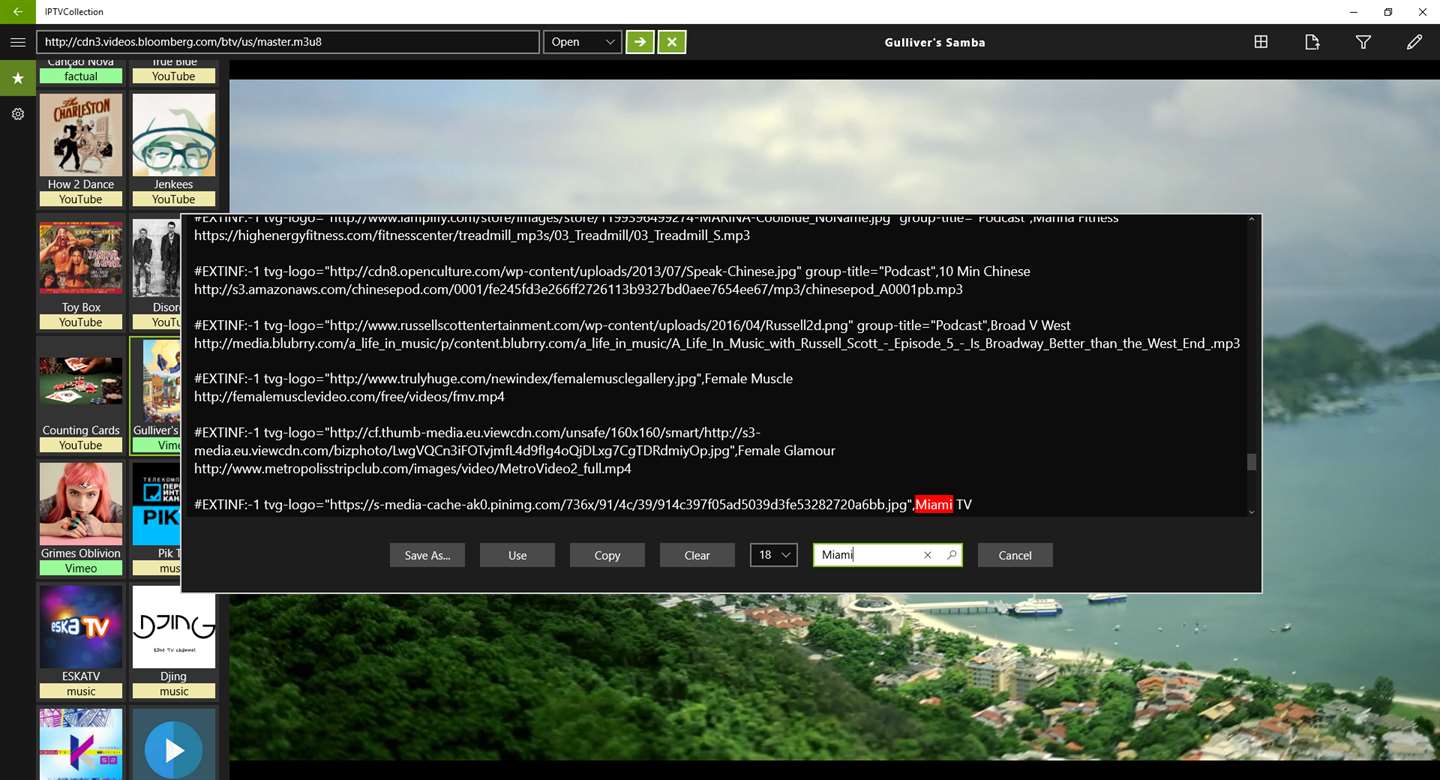Click the green go arrow button
Screen dimensions: 1440x780
tap(640, 42)
